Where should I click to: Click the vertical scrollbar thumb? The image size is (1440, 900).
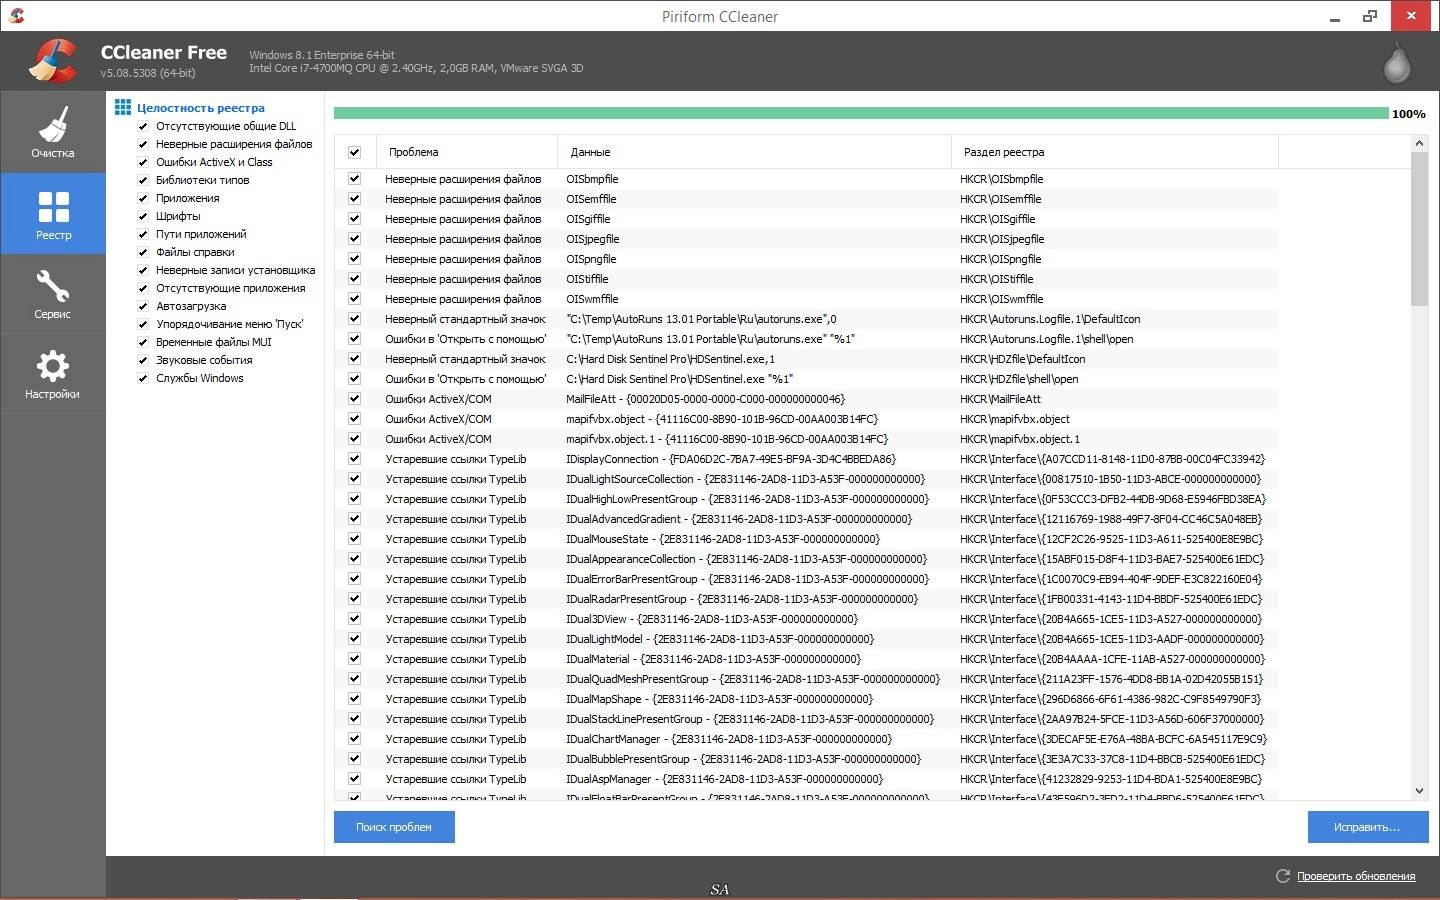click(1419, 230)
